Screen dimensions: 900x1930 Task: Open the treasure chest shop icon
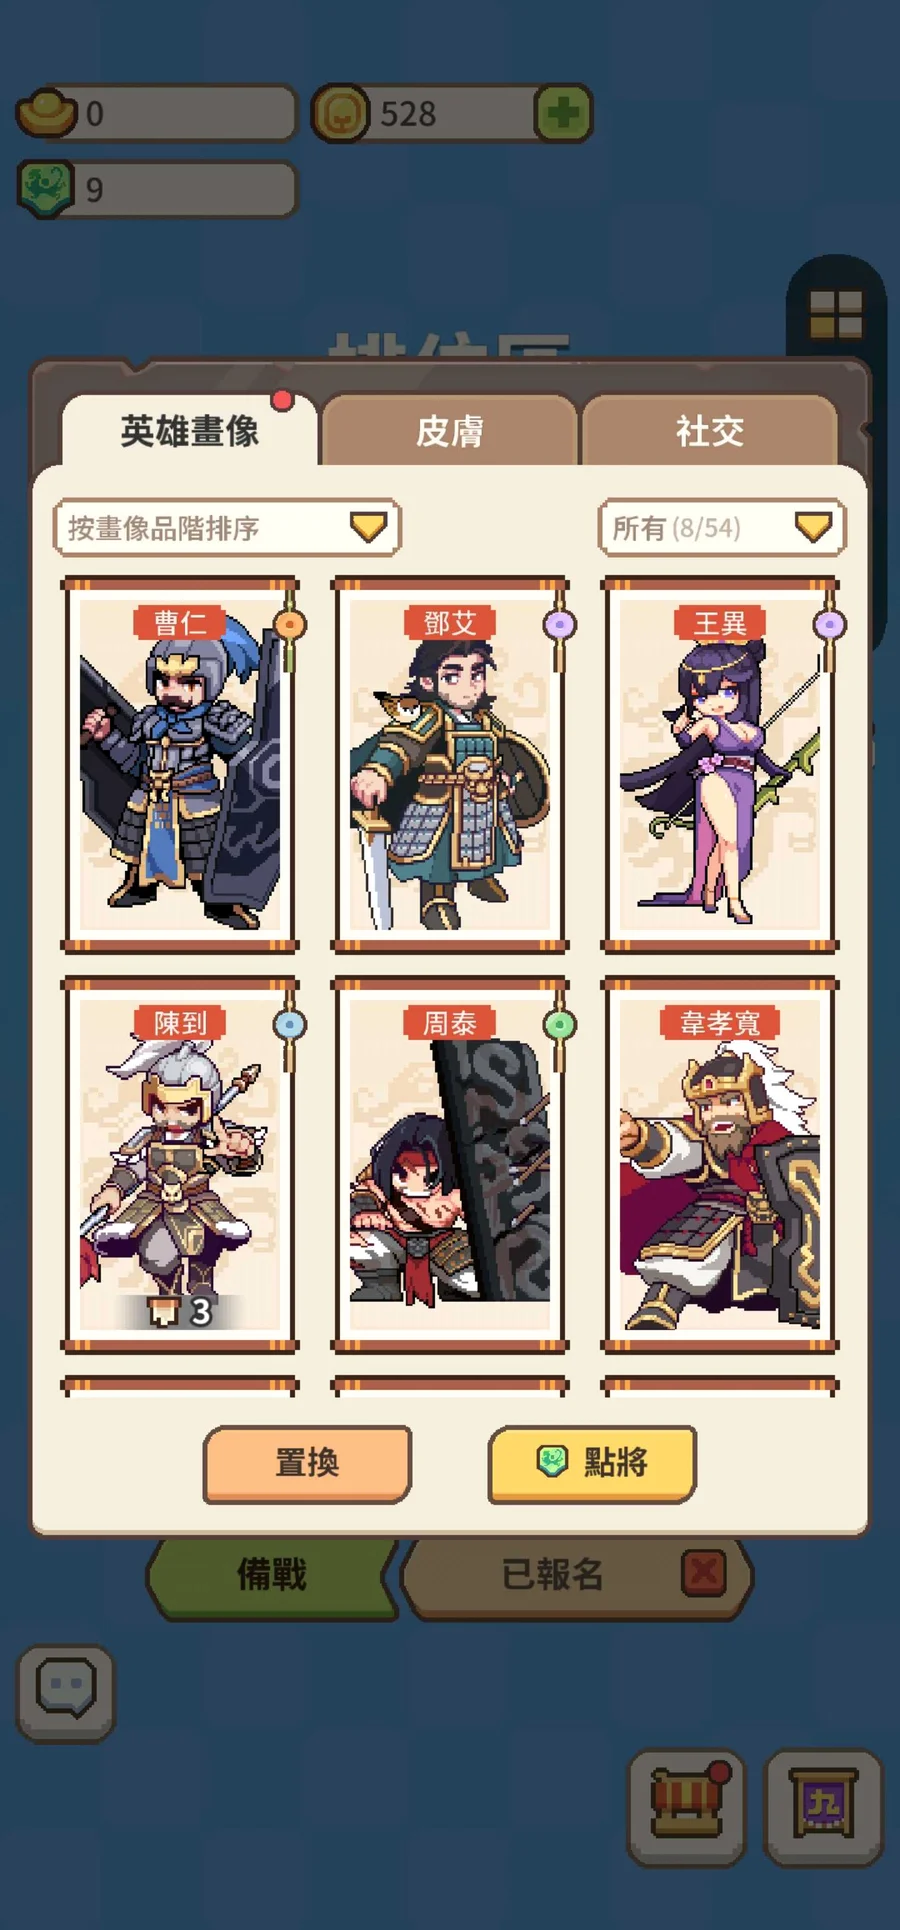click(x=687, y=1807)
